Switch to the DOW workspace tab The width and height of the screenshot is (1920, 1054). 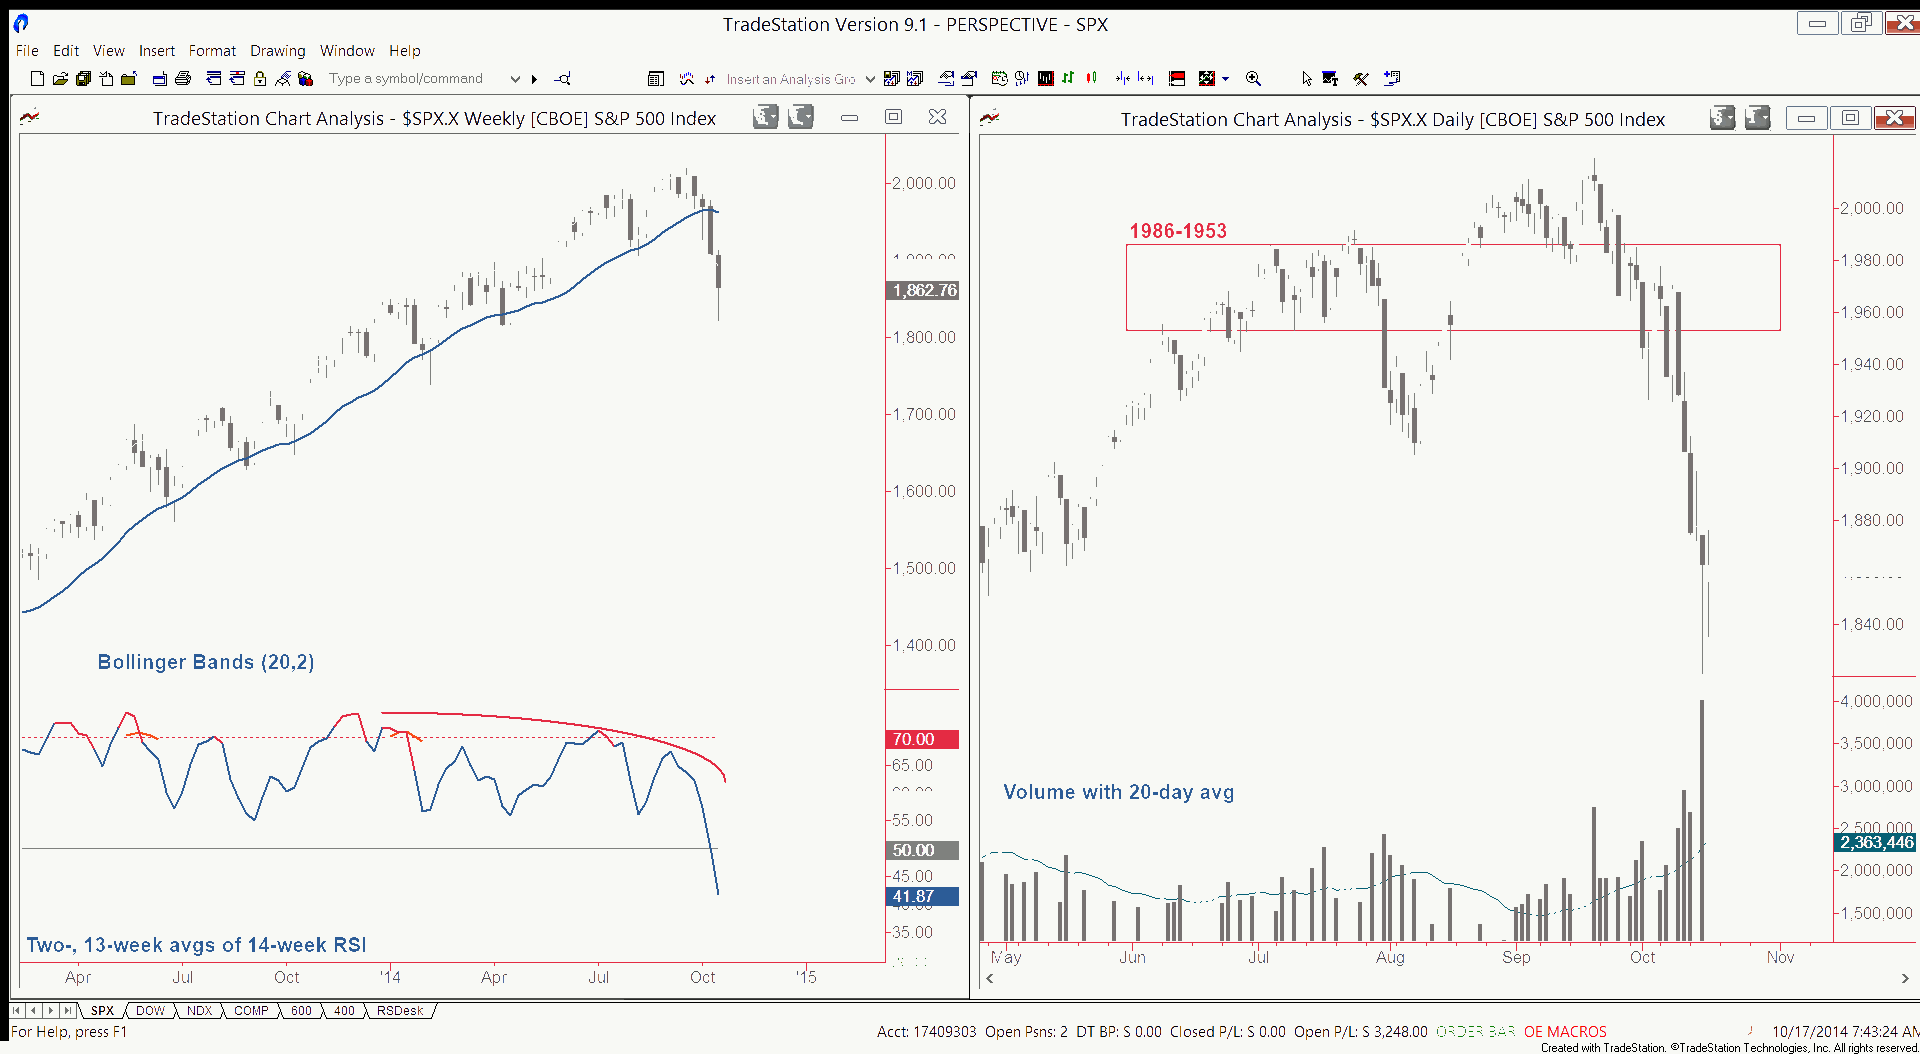[x=150, y=1011]
